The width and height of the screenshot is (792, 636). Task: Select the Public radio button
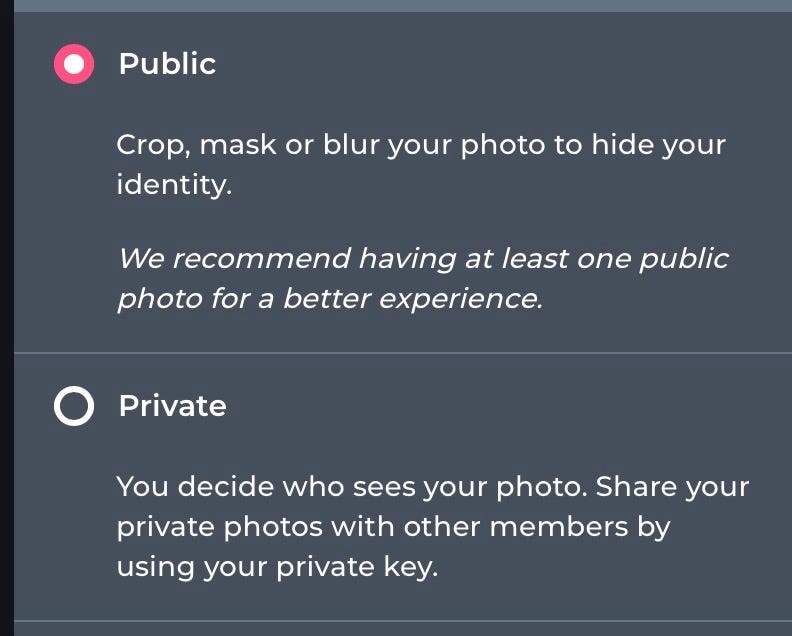point(73,64)
